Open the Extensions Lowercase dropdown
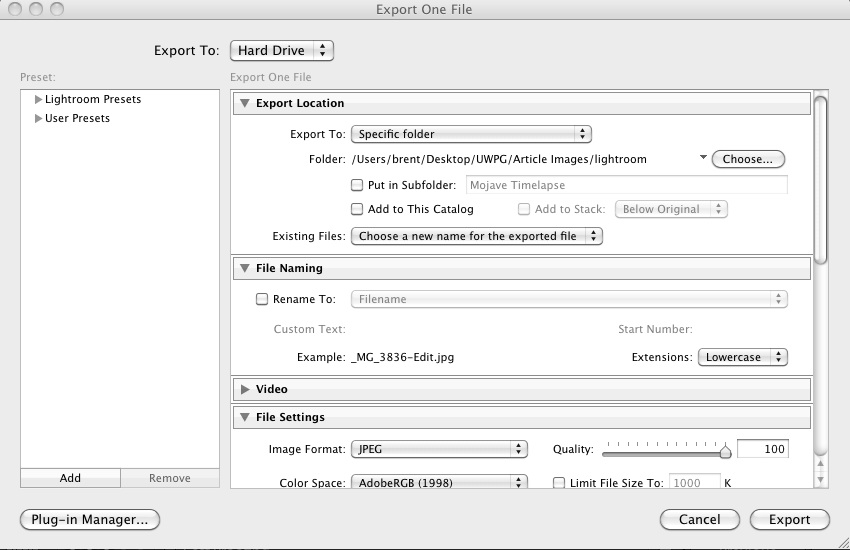This screenshot has width=850, height=550. 742,357
